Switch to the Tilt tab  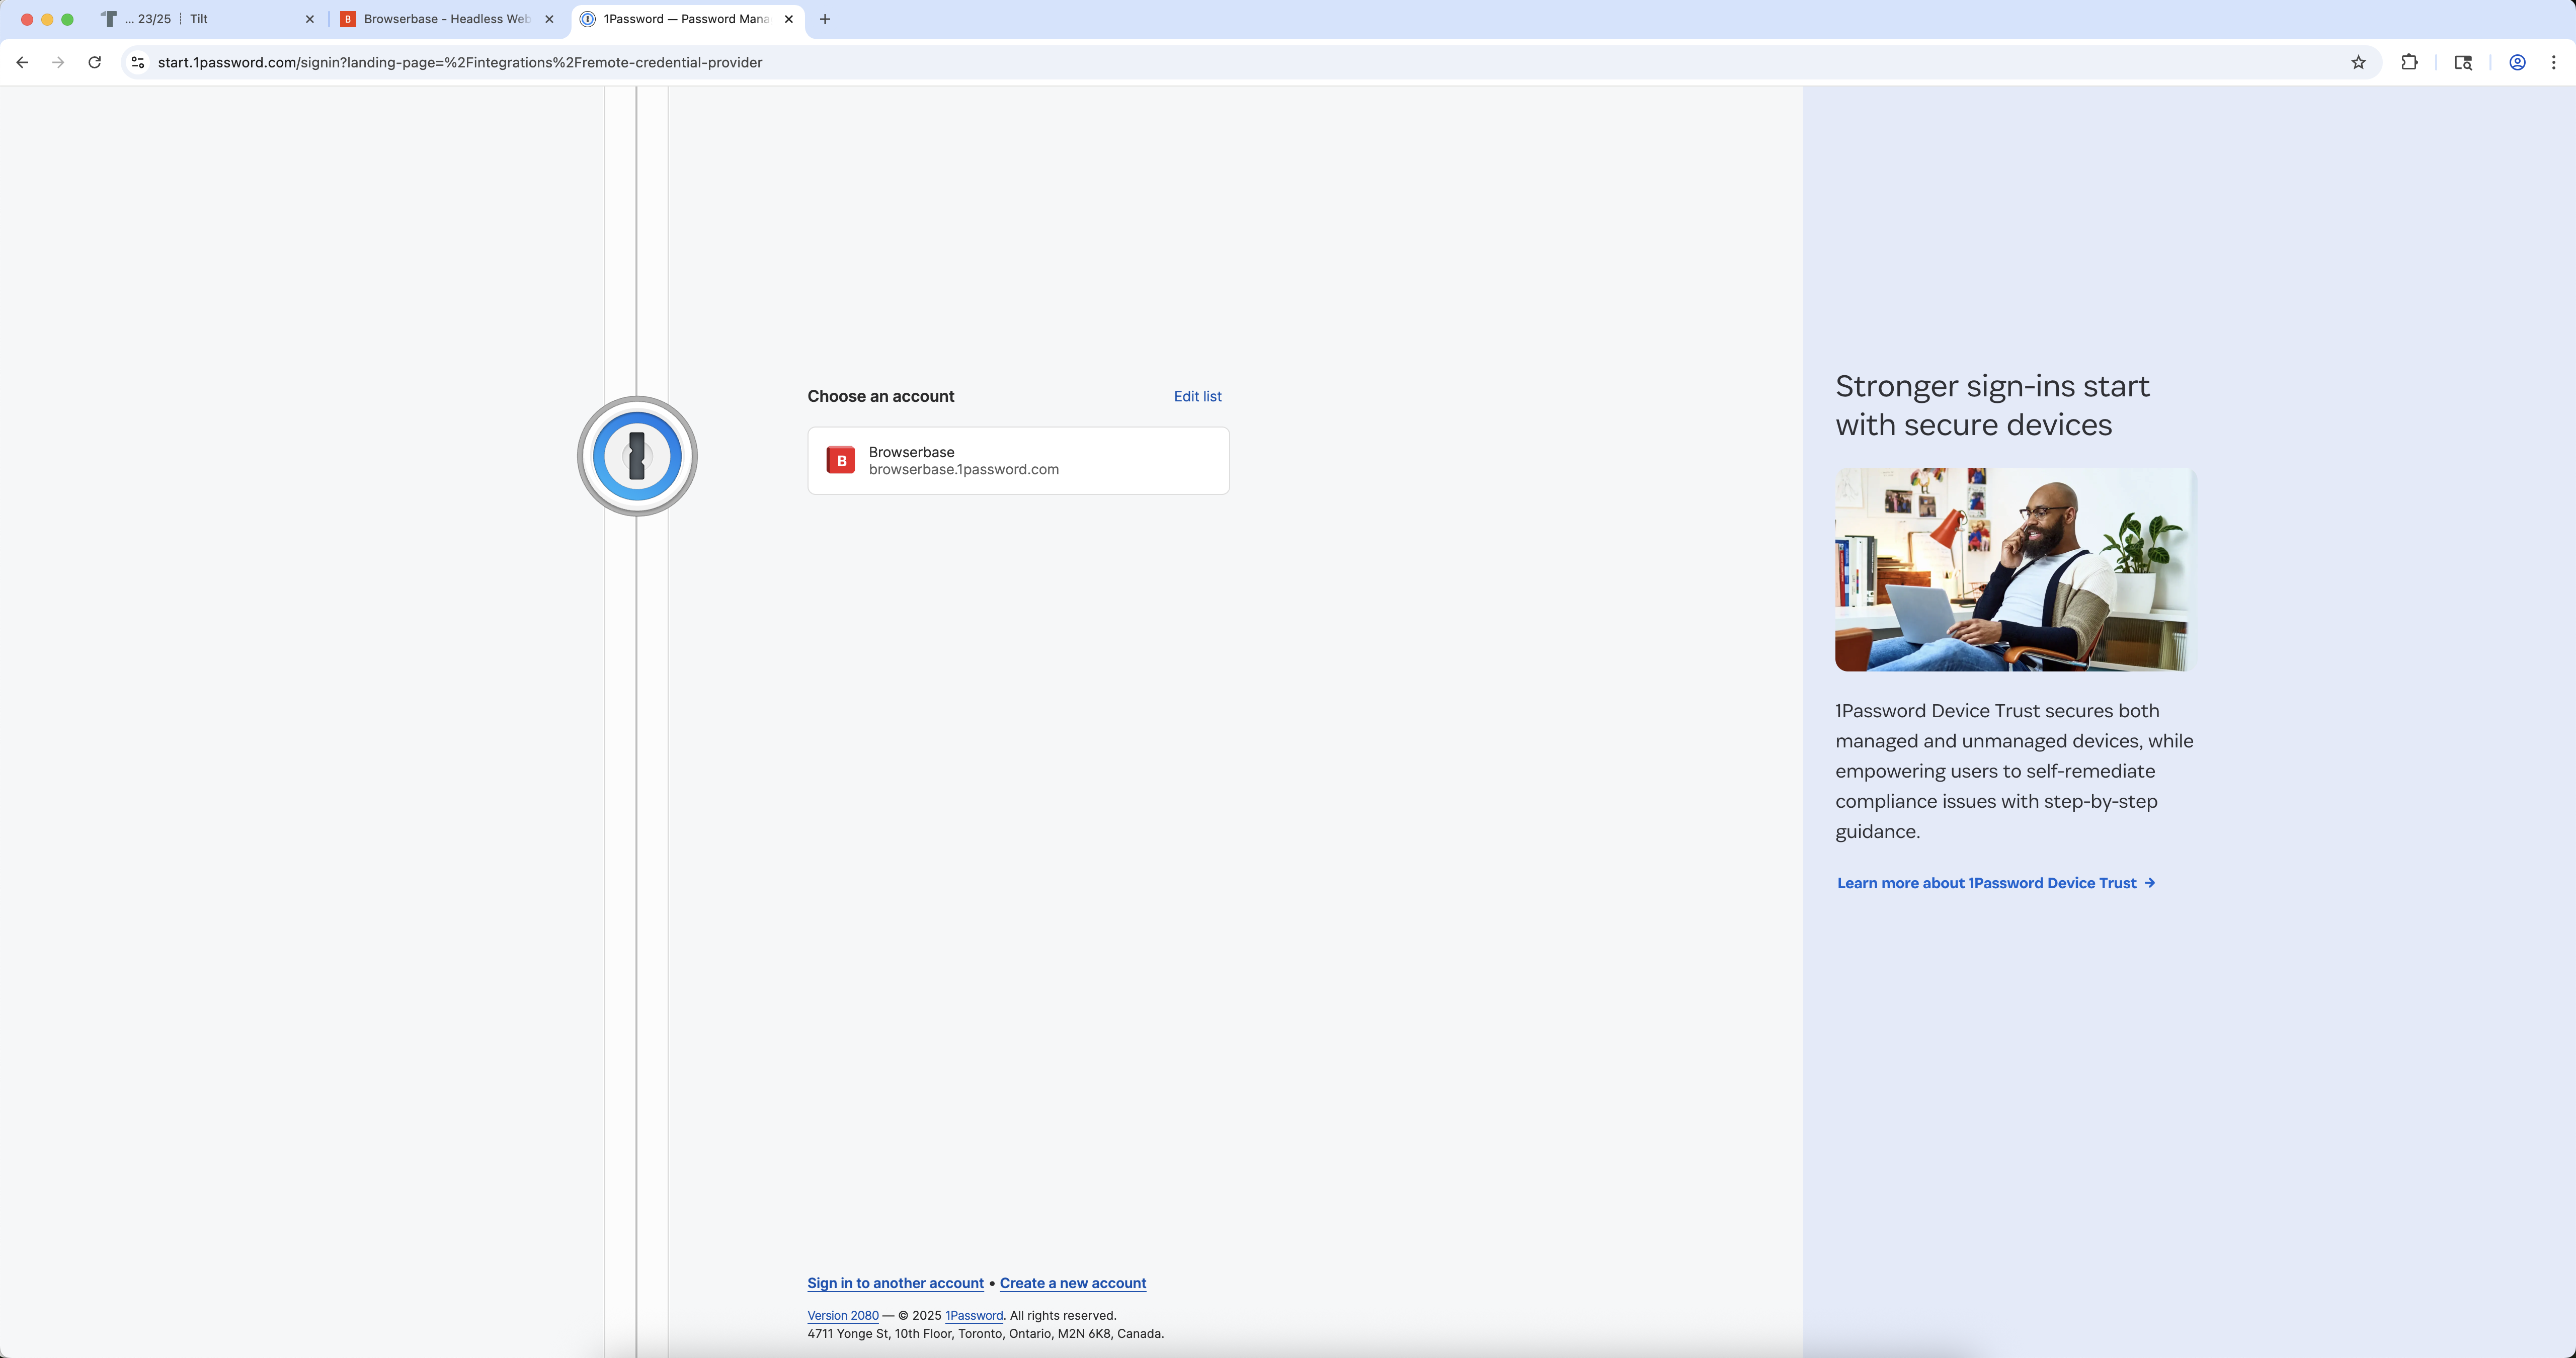pos(200,19)
